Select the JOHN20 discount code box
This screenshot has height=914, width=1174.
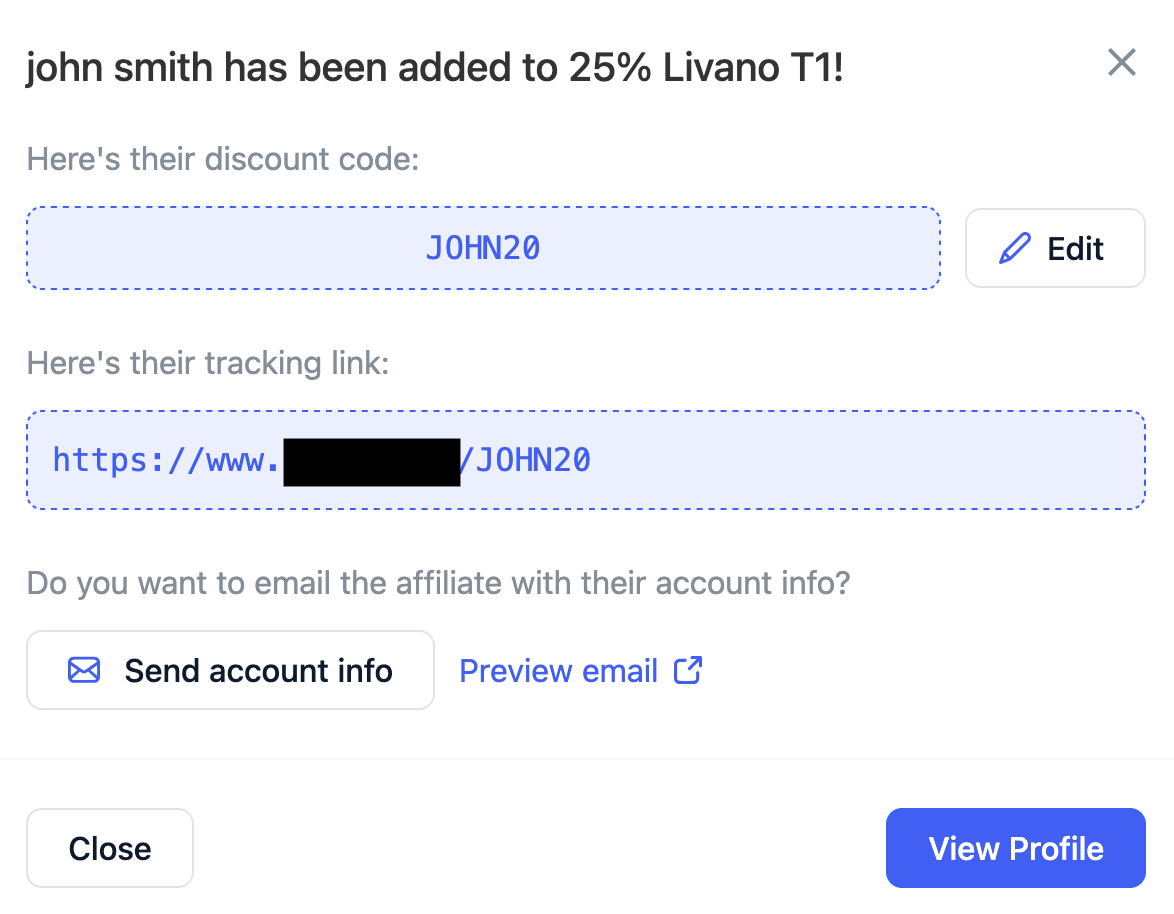(x=483, y=248)
